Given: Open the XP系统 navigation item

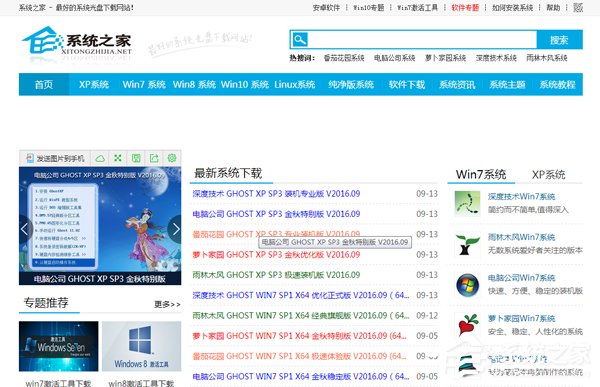Looking at the screenshot, I should 94,84.
